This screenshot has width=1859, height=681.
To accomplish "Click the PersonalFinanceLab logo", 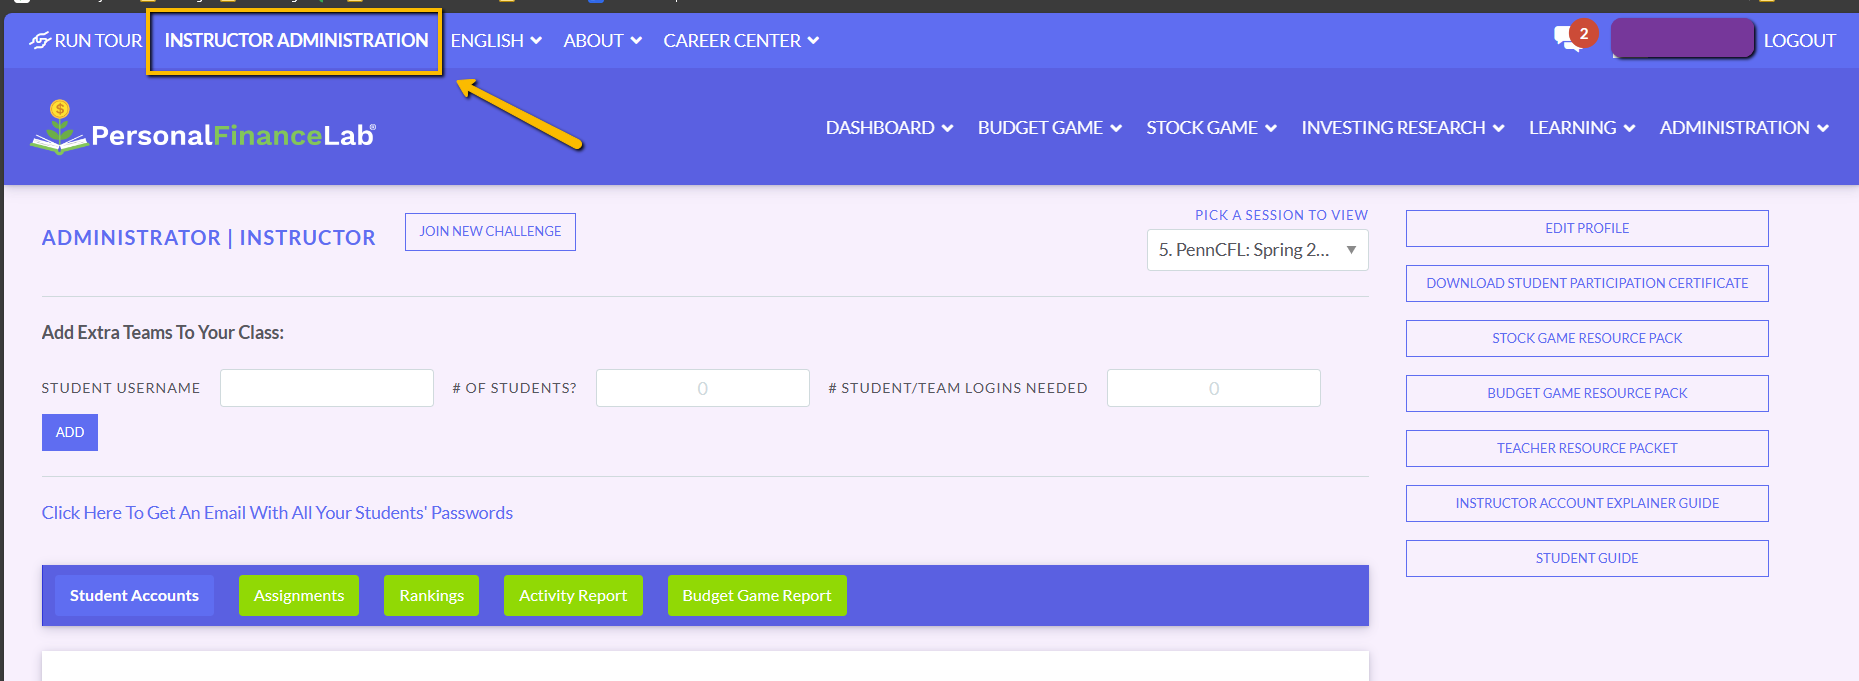I will (203, 128).
